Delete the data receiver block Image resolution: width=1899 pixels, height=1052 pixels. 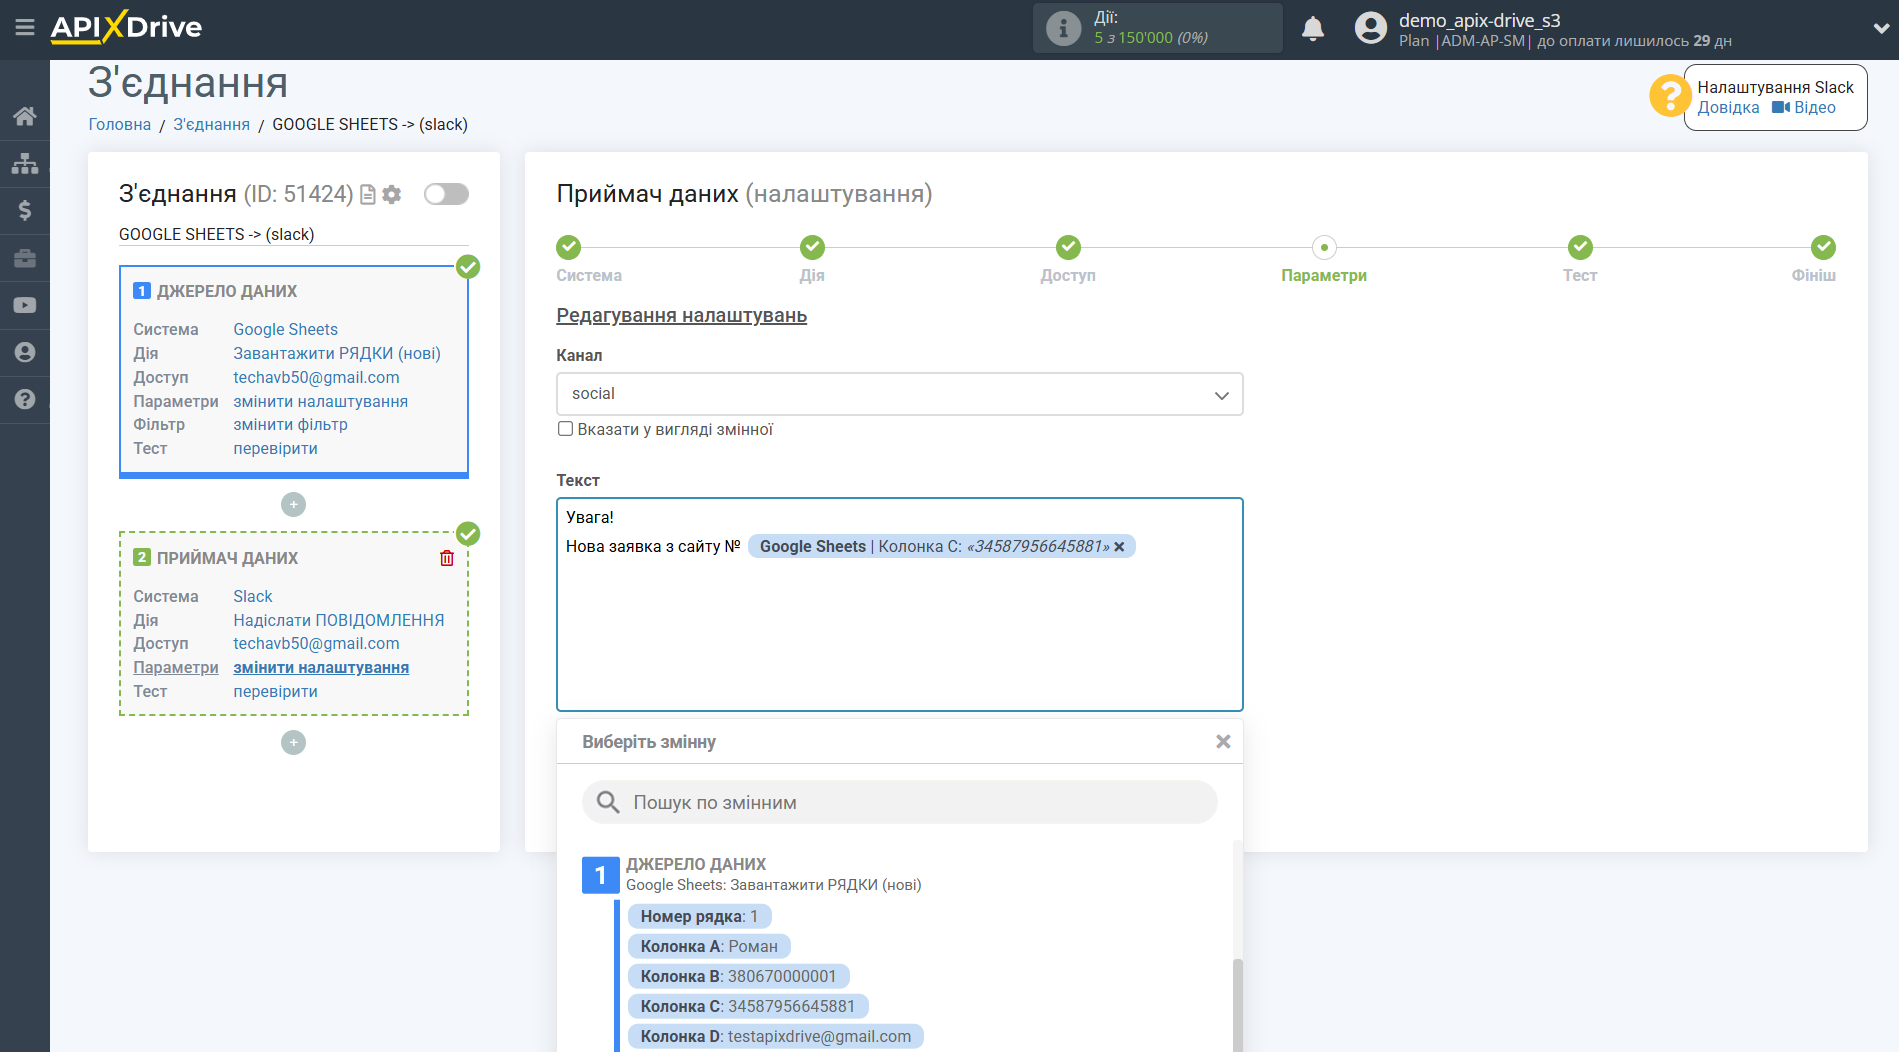pyautogui.click(x=447, y=558)
